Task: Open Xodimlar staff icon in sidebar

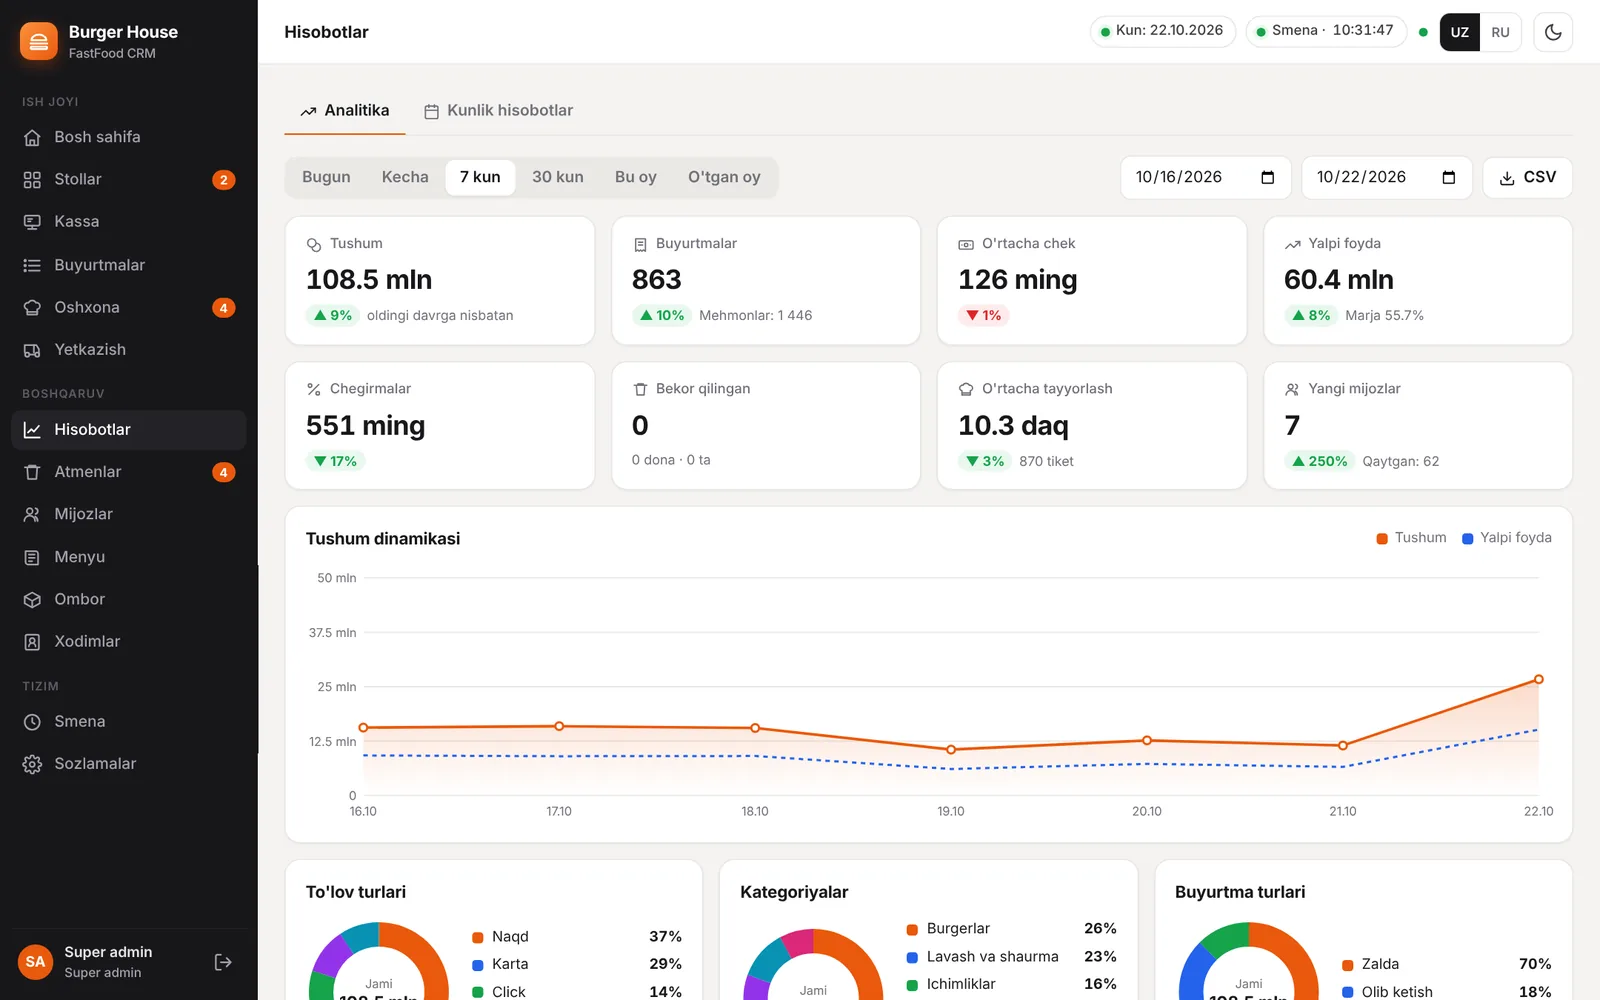Action: [32, 642]
